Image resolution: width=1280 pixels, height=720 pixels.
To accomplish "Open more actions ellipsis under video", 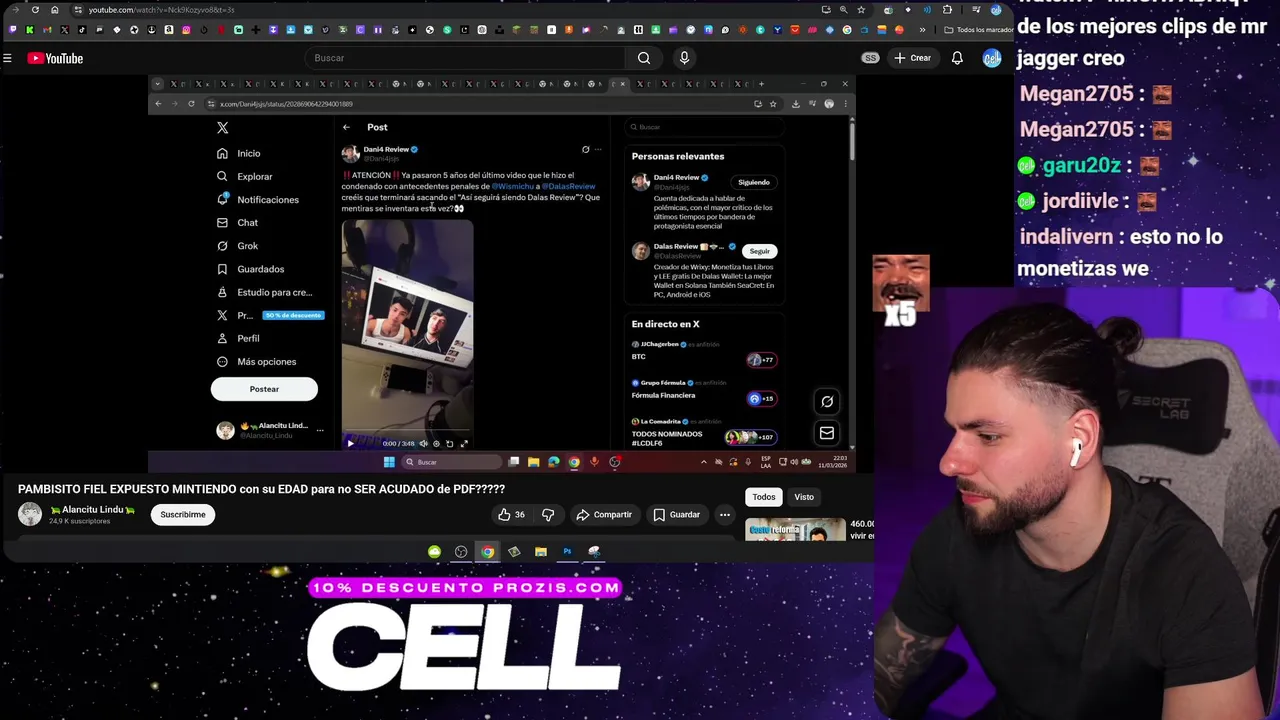I will click(725, 514).
